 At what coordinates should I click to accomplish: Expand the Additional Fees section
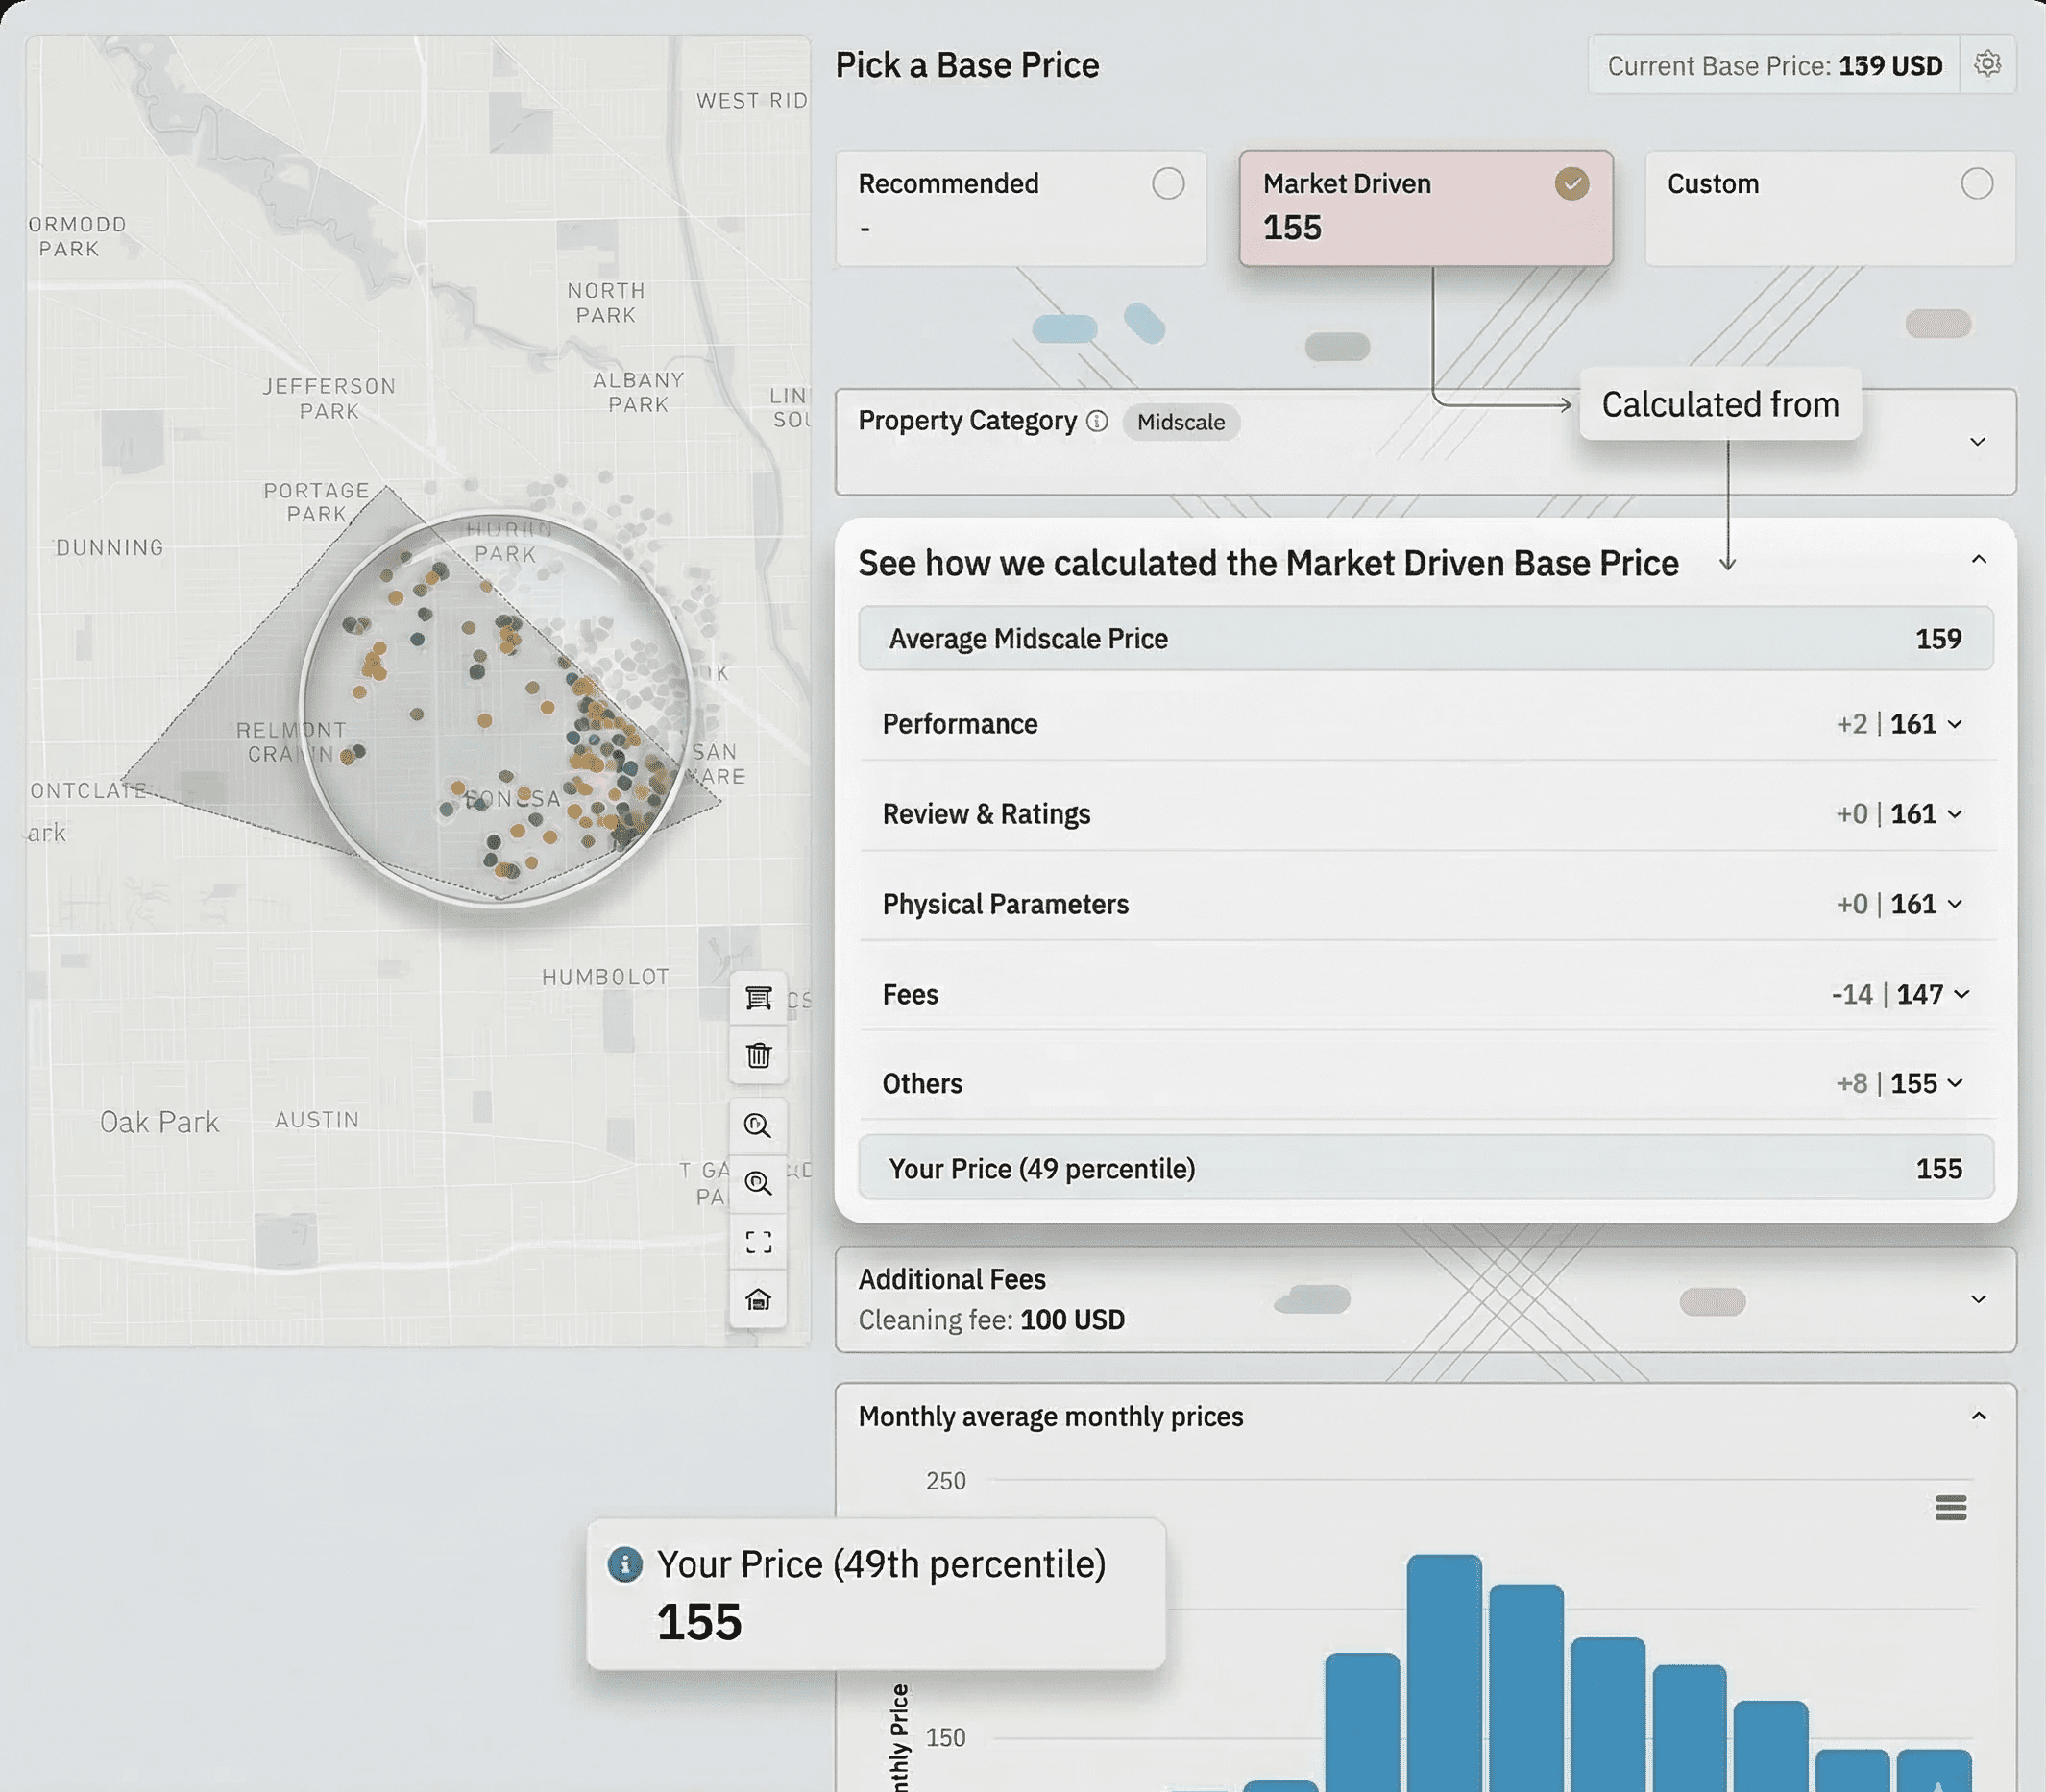pyautogui.click(x=1977, y=1299)
